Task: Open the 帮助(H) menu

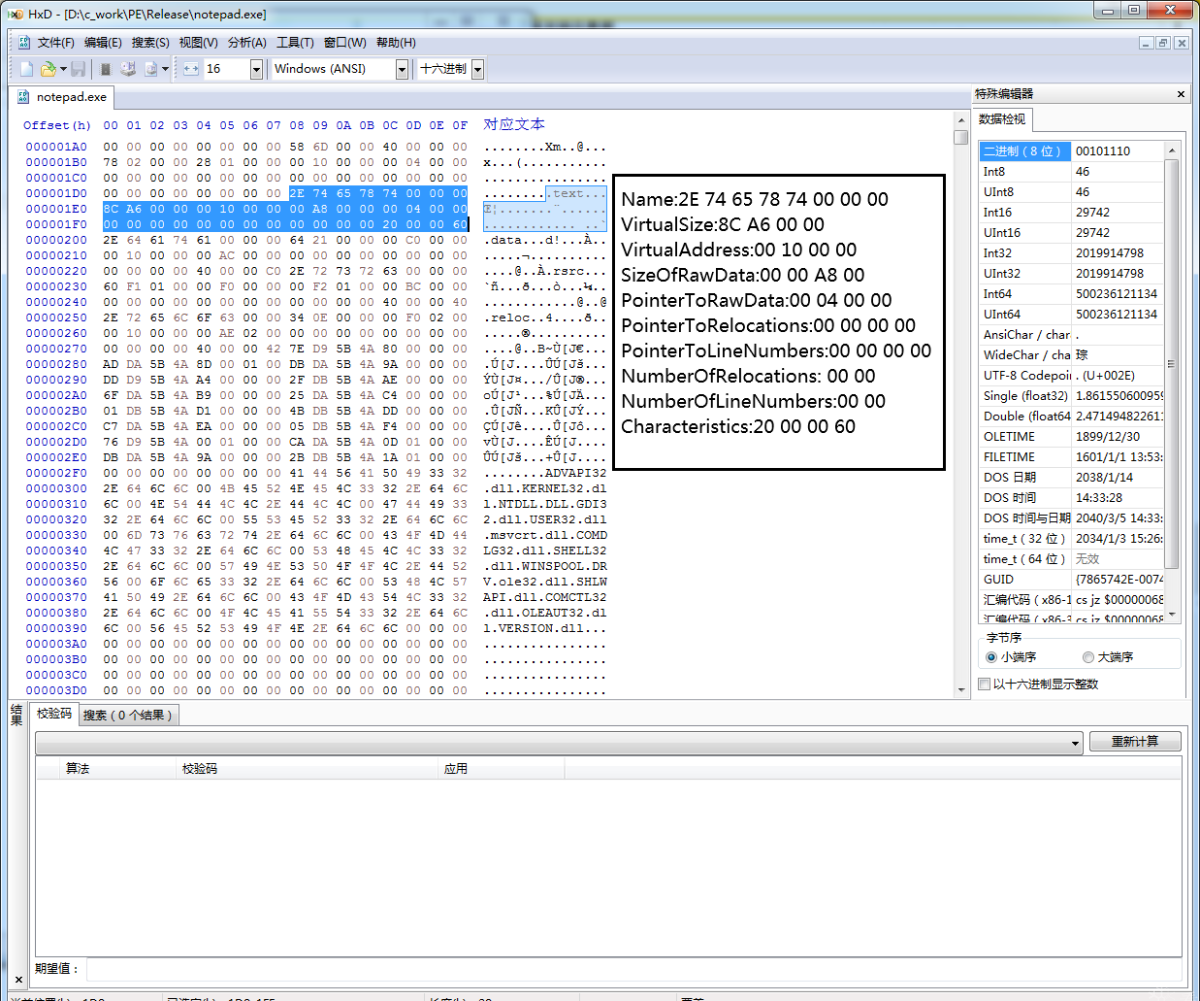Action: pyautogui.click(x=396, y=43)
